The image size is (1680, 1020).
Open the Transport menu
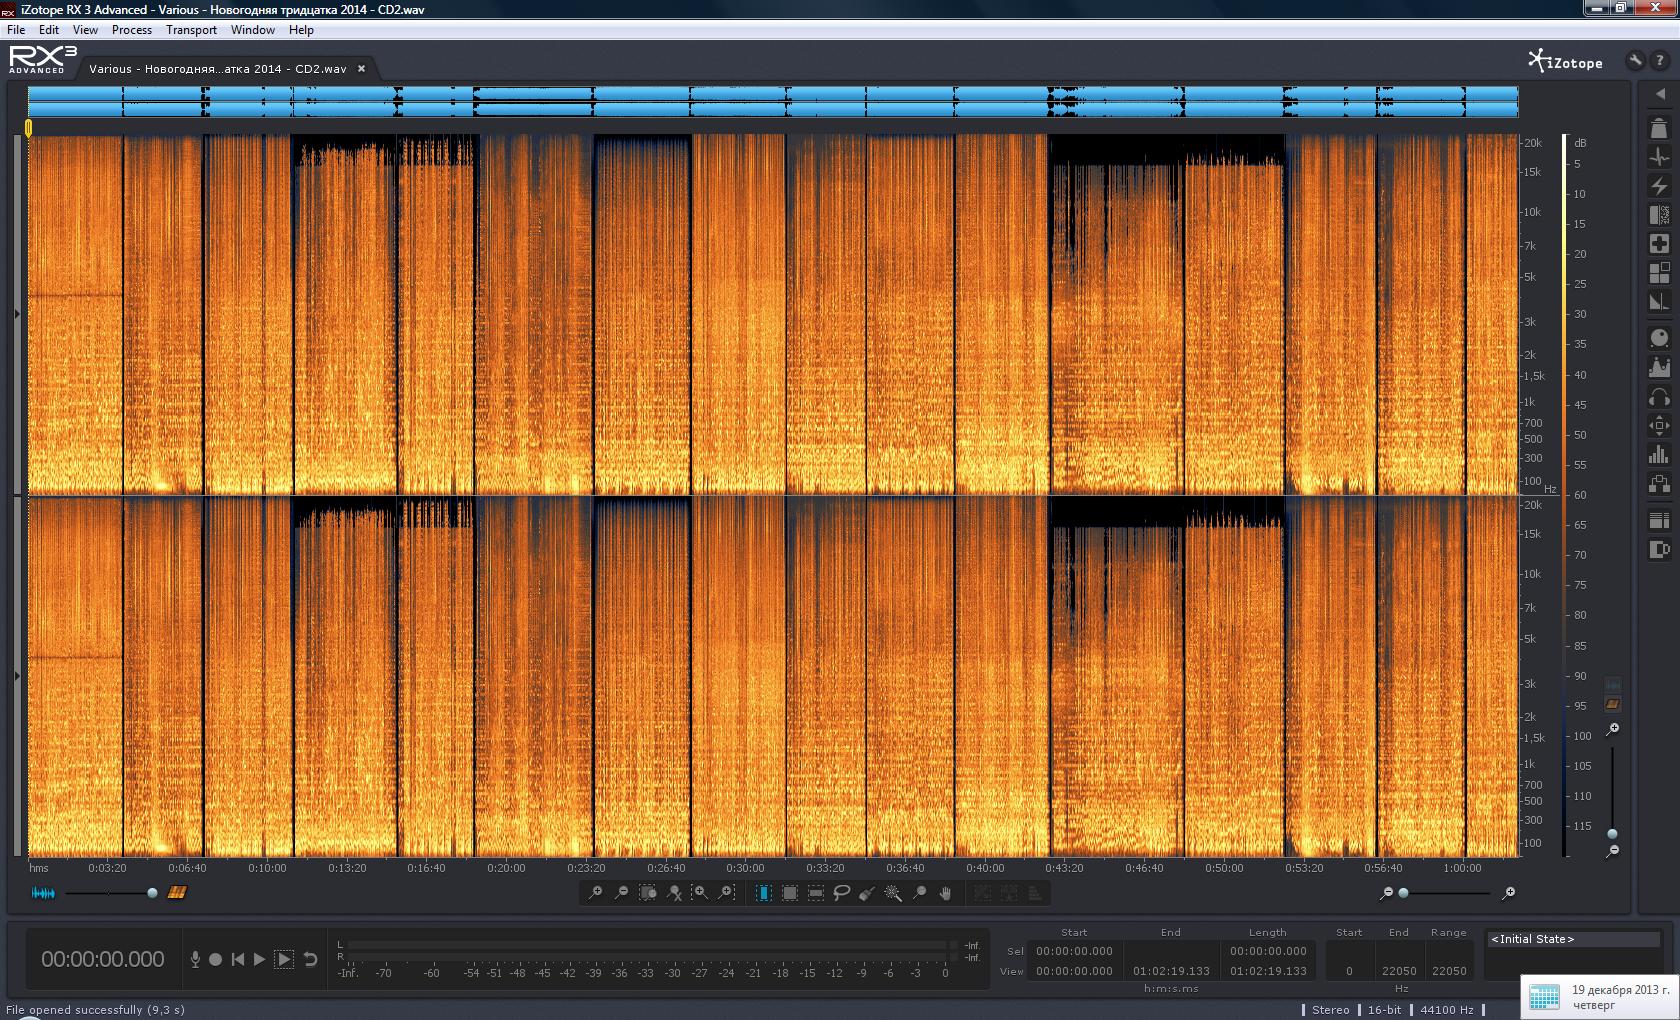(x=192, y=30)
